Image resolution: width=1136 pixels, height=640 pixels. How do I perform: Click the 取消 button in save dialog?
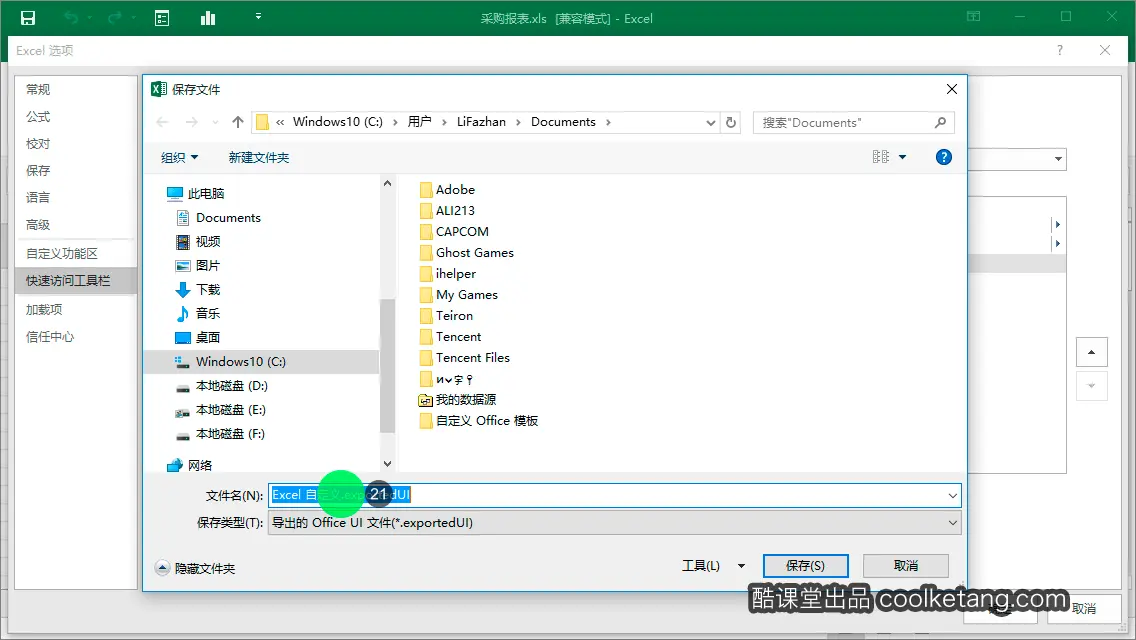coord(906,565)
